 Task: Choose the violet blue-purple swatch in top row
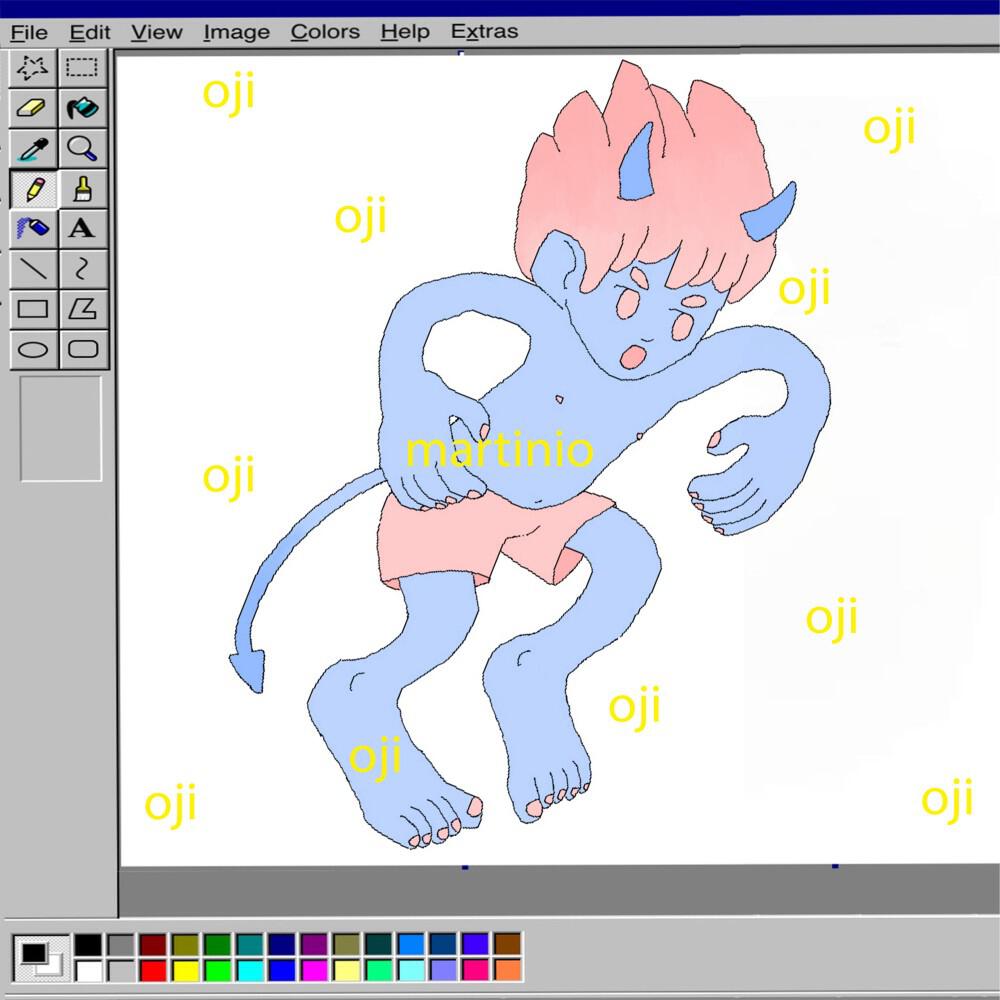(x=475, y=945)
